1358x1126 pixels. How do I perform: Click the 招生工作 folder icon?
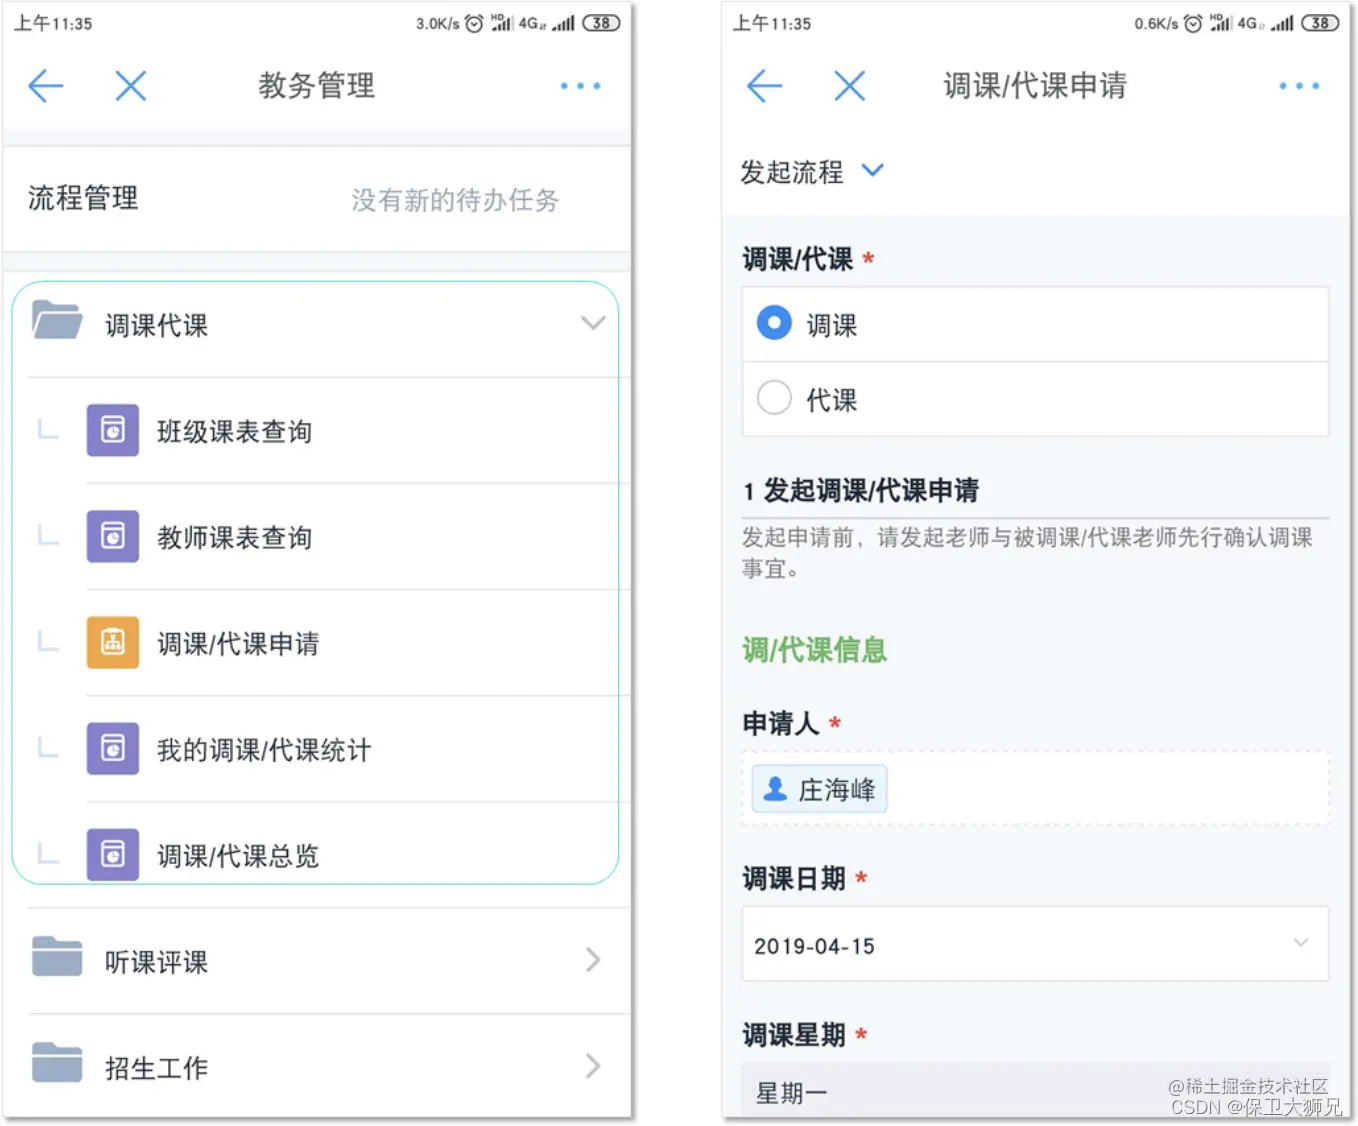tap(57, 1063)
